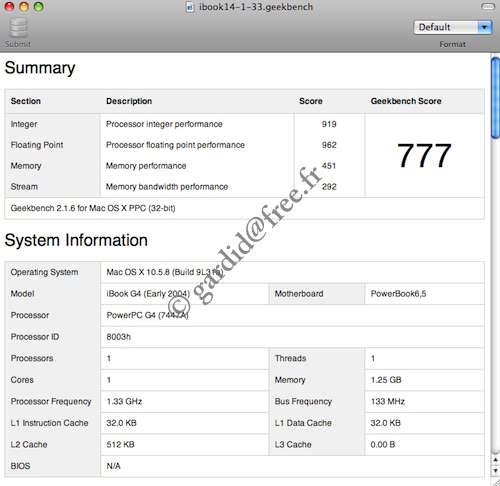Click the red close window button

click(9, 7)
